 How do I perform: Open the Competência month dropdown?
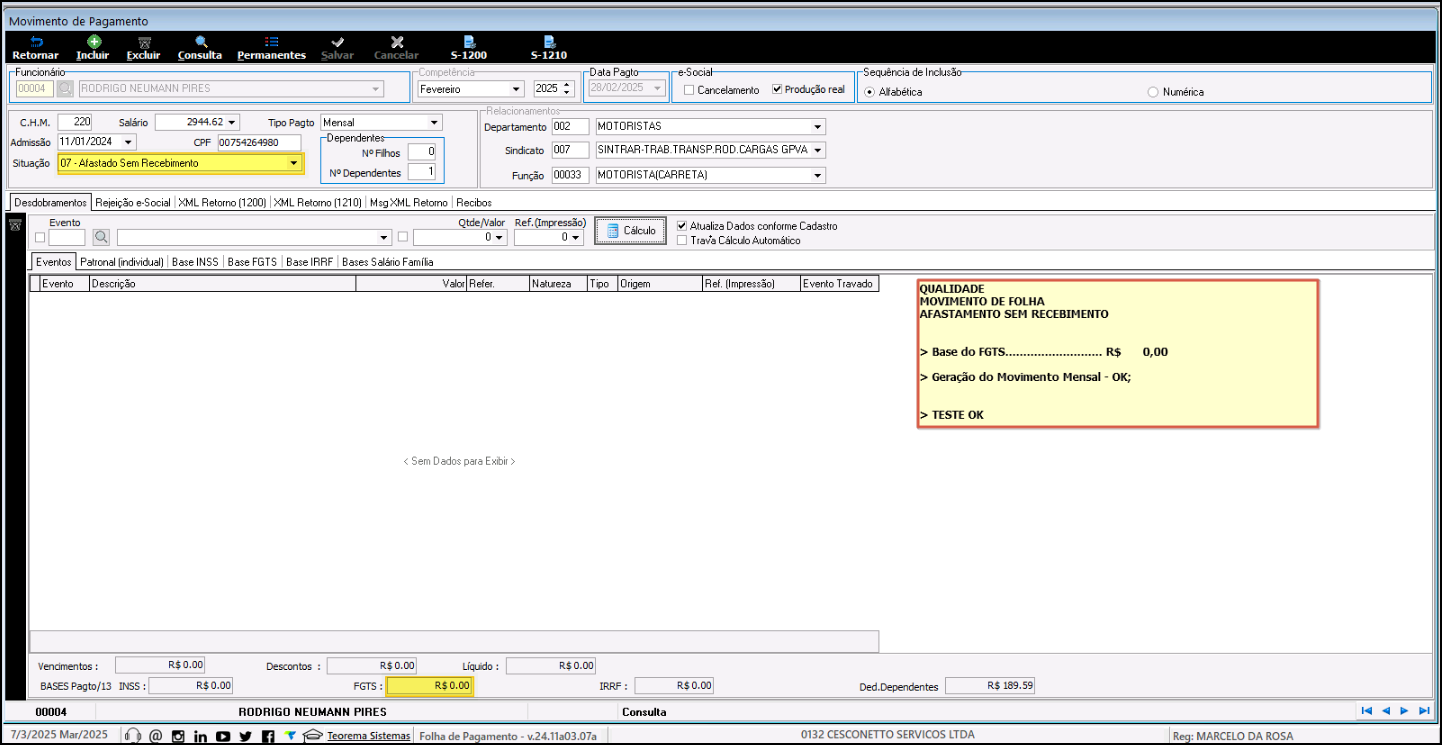click(516, 89)
